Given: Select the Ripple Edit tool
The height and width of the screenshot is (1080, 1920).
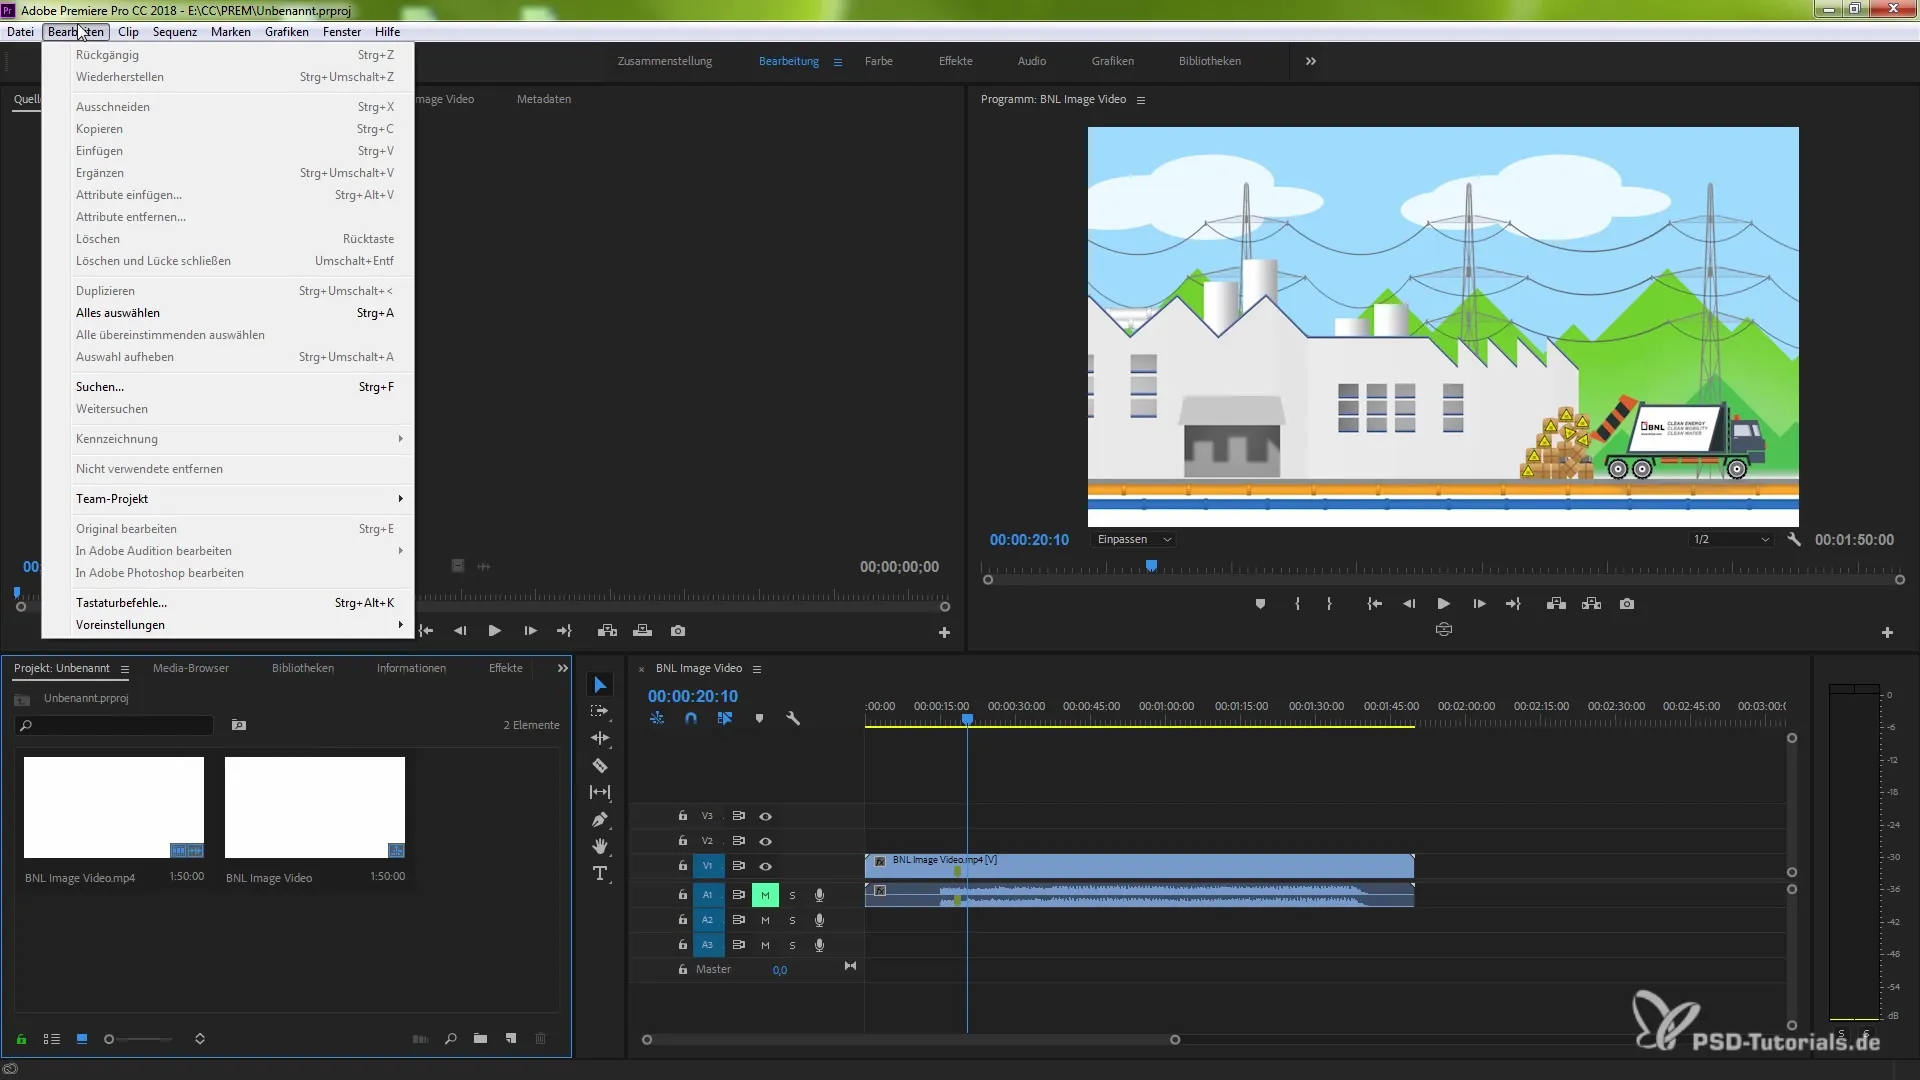Looking at the screenshot, I should [600, 738].
